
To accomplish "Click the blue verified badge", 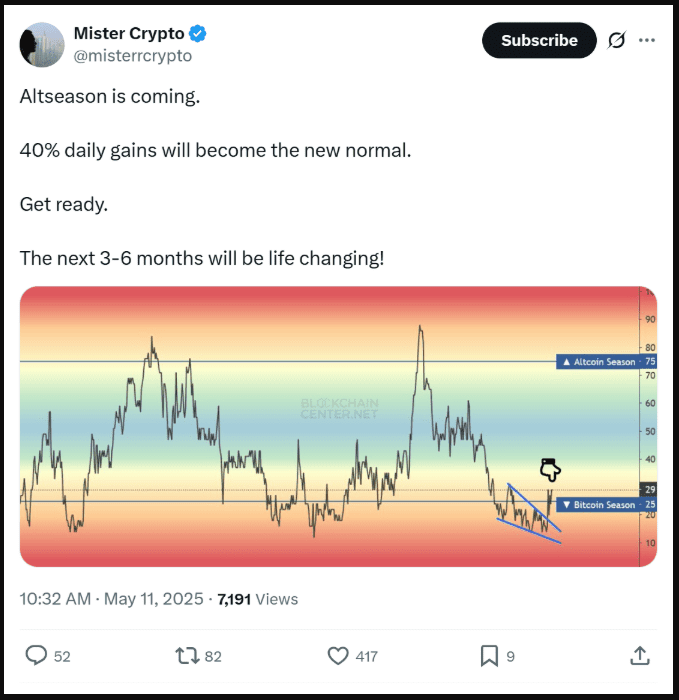I will tap(199, 33).
